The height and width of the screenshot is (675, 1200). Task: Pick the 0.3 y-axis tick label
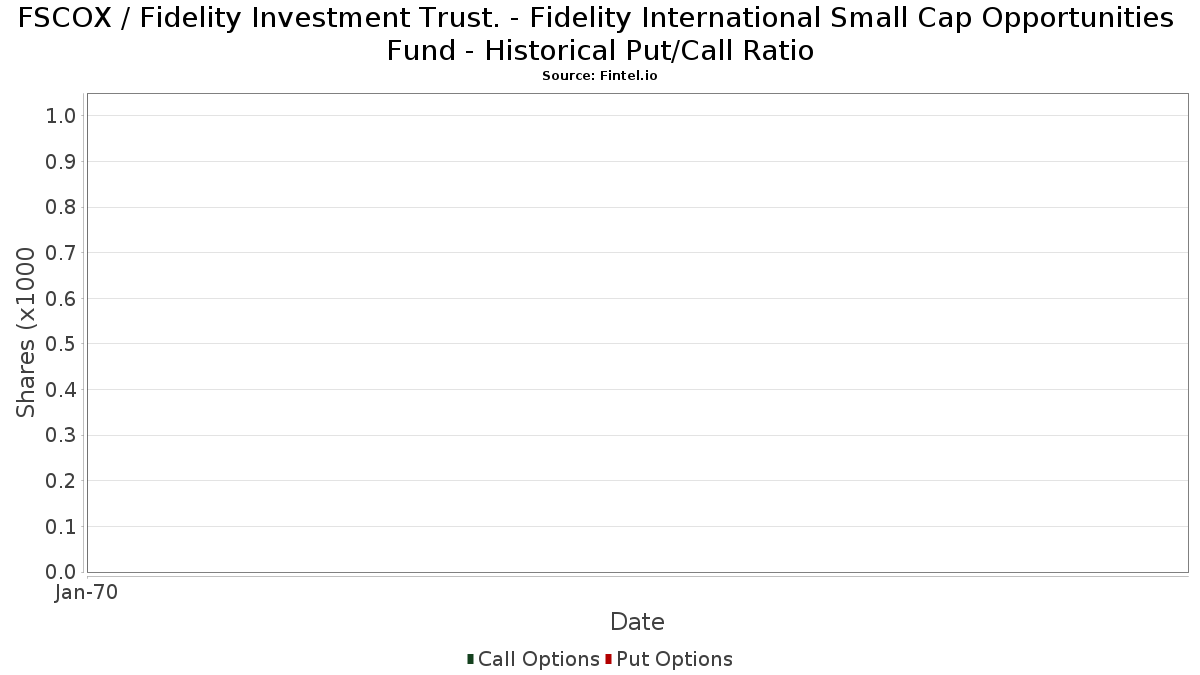click(61, 435)
